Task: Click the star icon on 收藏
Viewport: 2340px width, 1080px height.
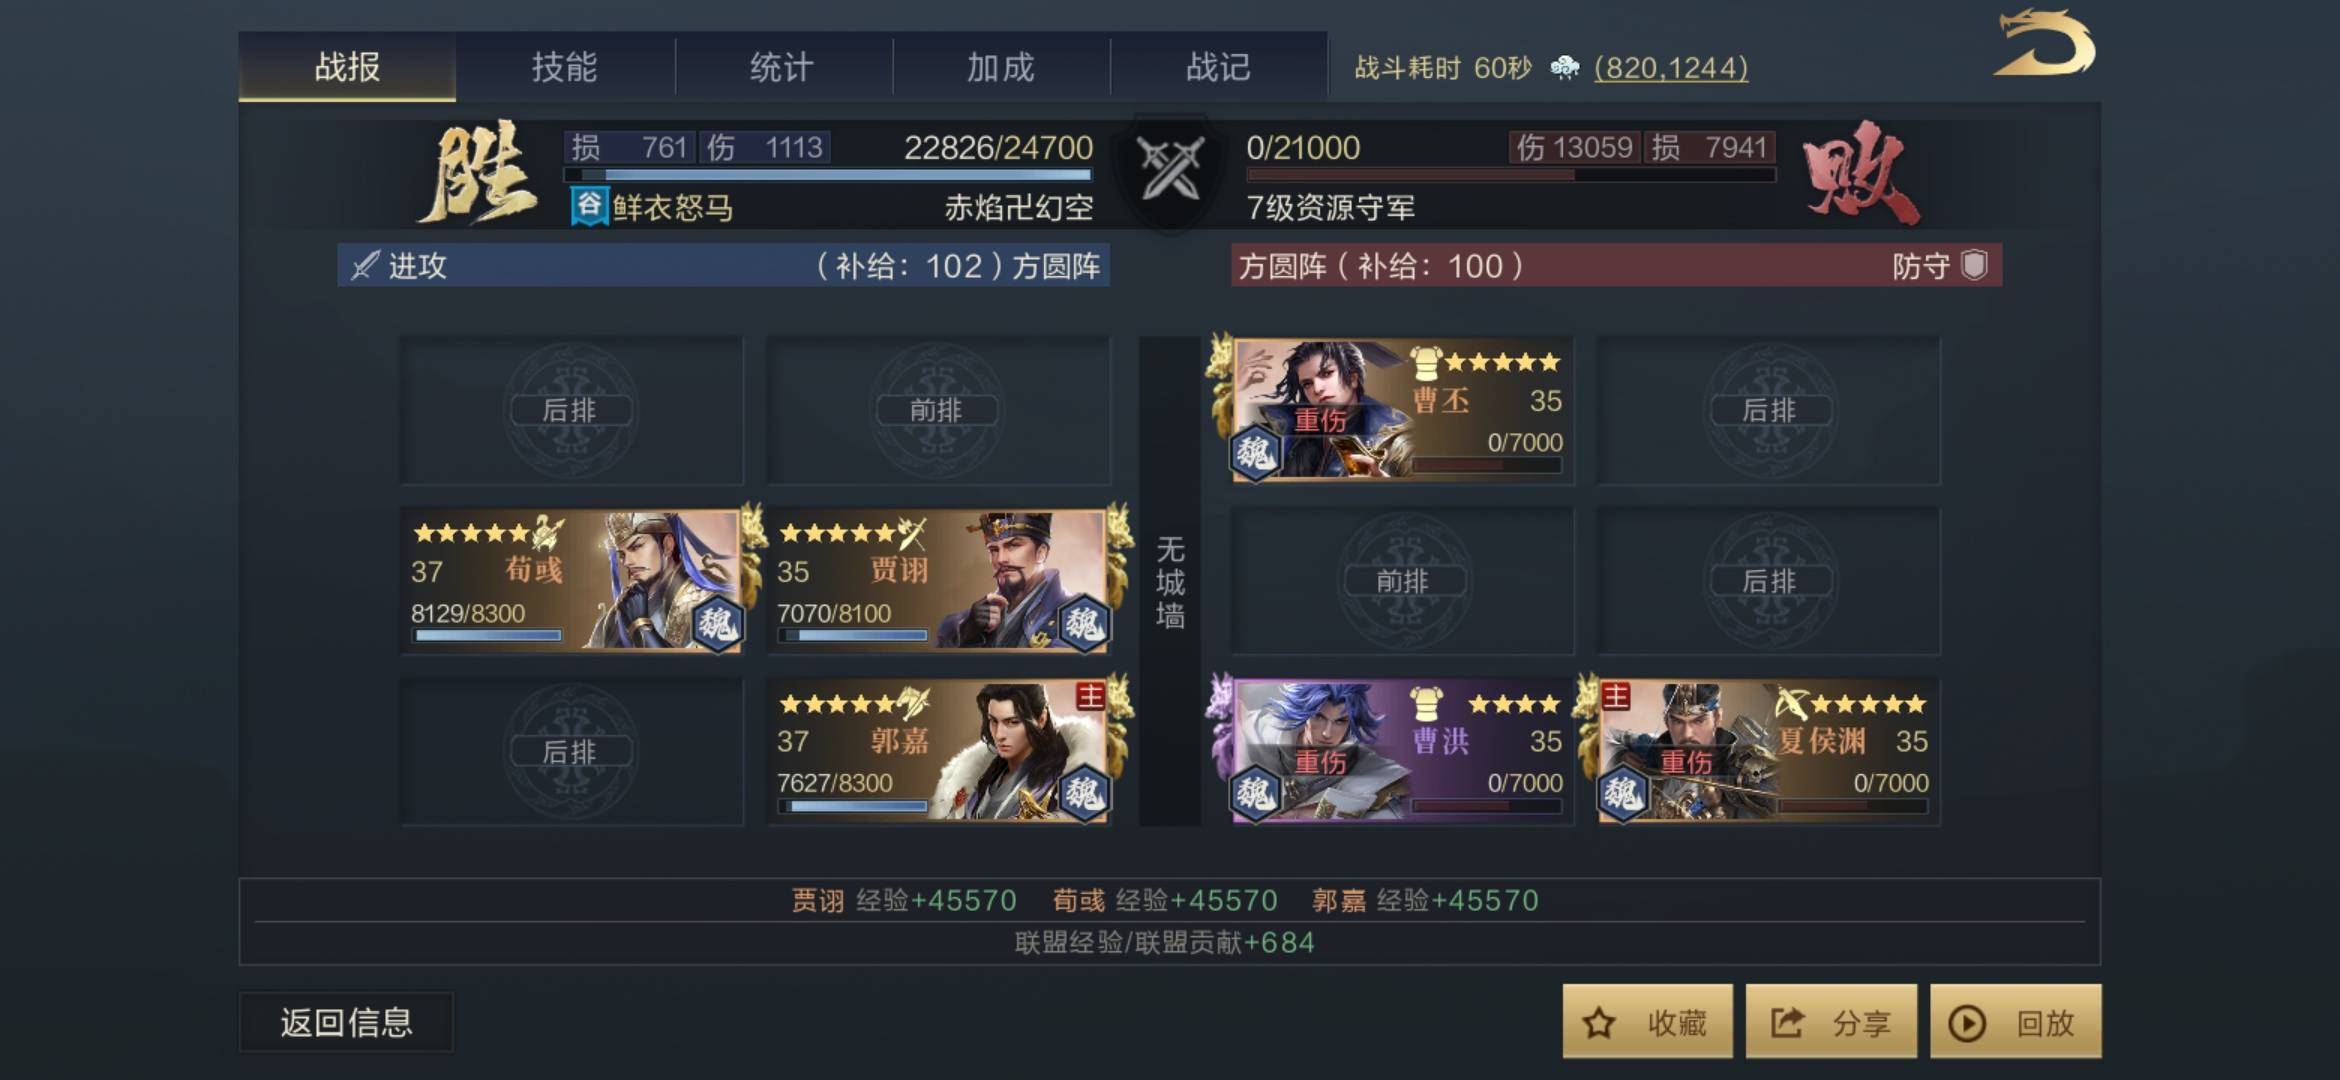Action: coord(1599,1022)
